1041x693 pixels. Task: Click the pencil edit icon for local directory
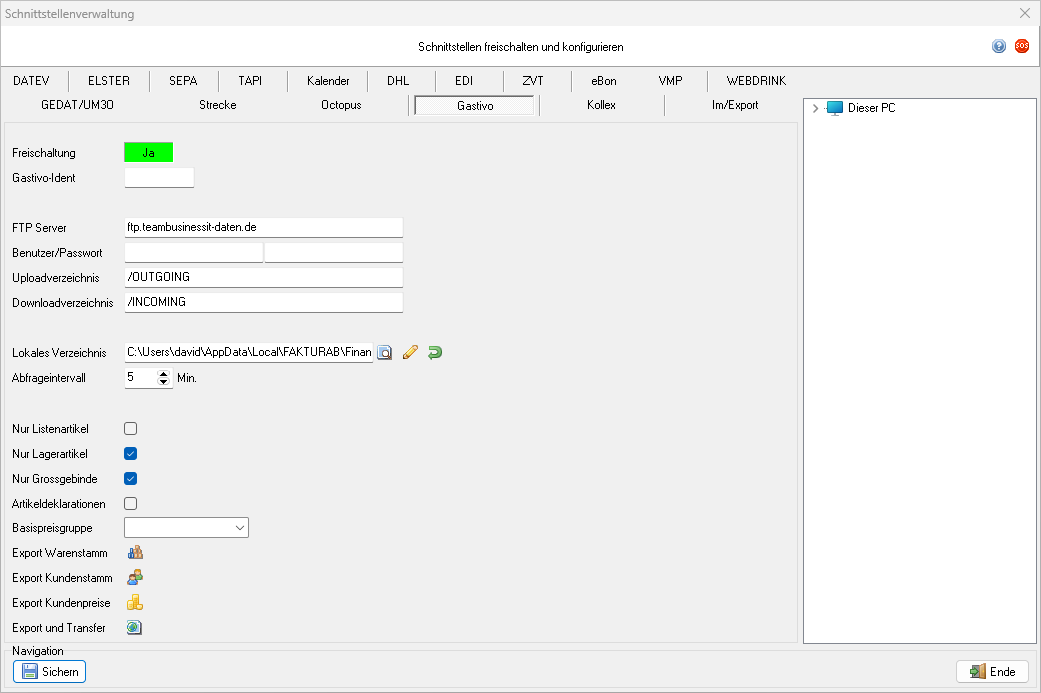point(409,353)
